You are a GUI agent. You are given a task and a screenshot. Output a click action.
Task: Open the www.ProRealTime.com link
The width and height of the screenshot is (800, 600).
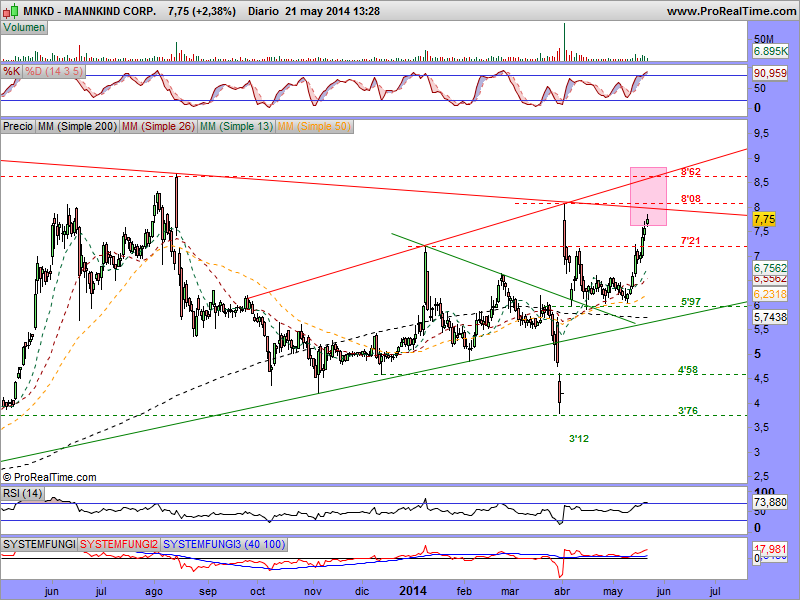click(x=731, y=11)
